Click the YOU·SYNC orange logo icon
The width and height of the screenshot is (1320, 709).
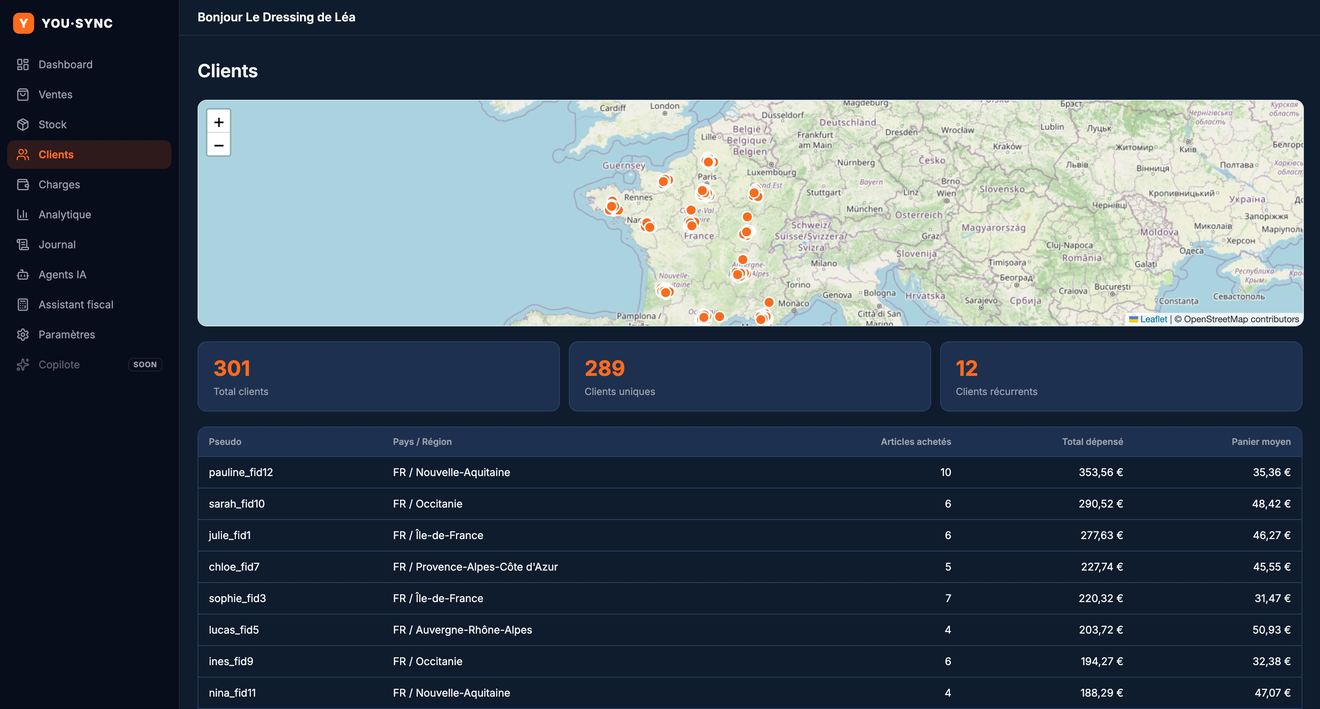[x=23, y=23]
